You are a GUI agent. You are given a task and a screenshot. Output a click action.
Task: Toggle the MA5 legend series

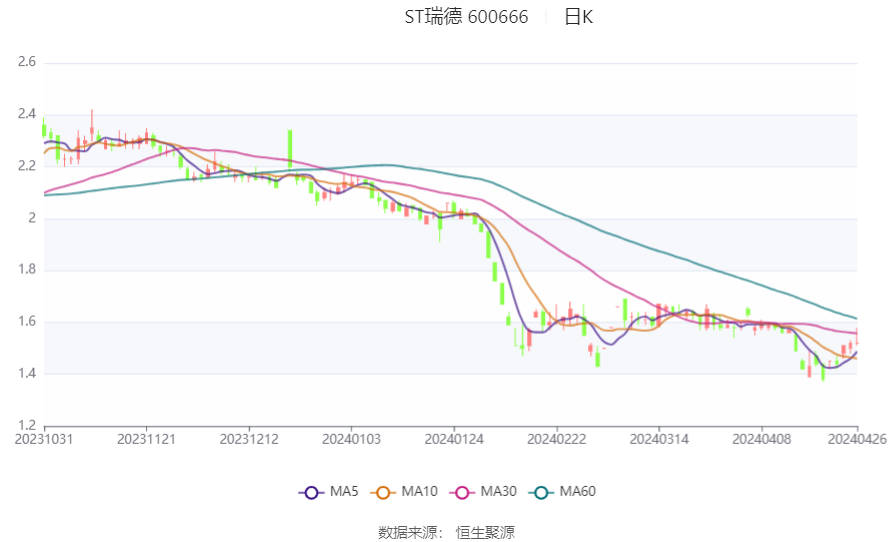pos(329,492)
